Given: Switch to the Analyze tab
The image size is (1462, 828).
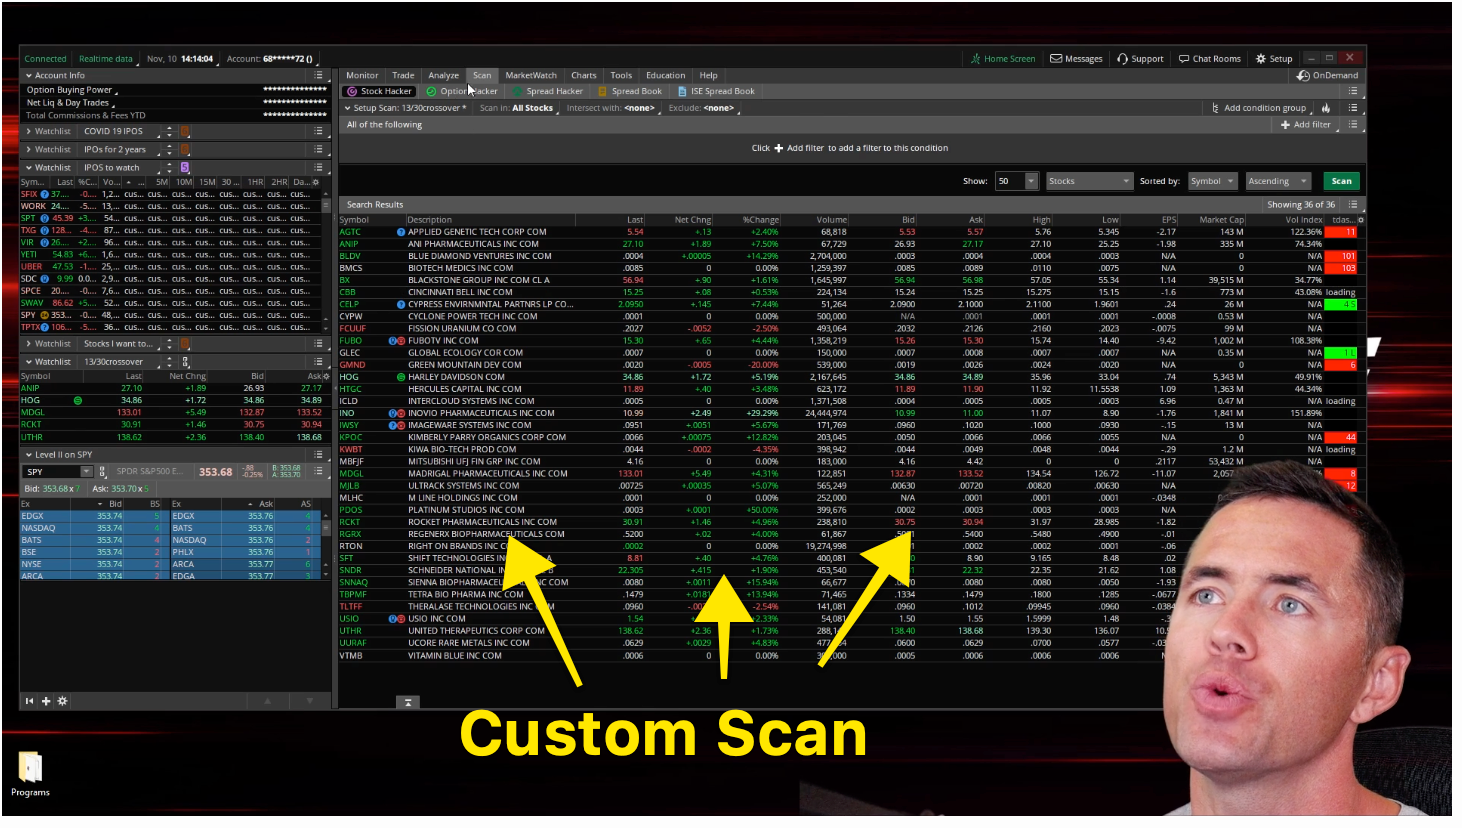Looking at the screenshot, I should pyautogui.click(x=443, y=75).
